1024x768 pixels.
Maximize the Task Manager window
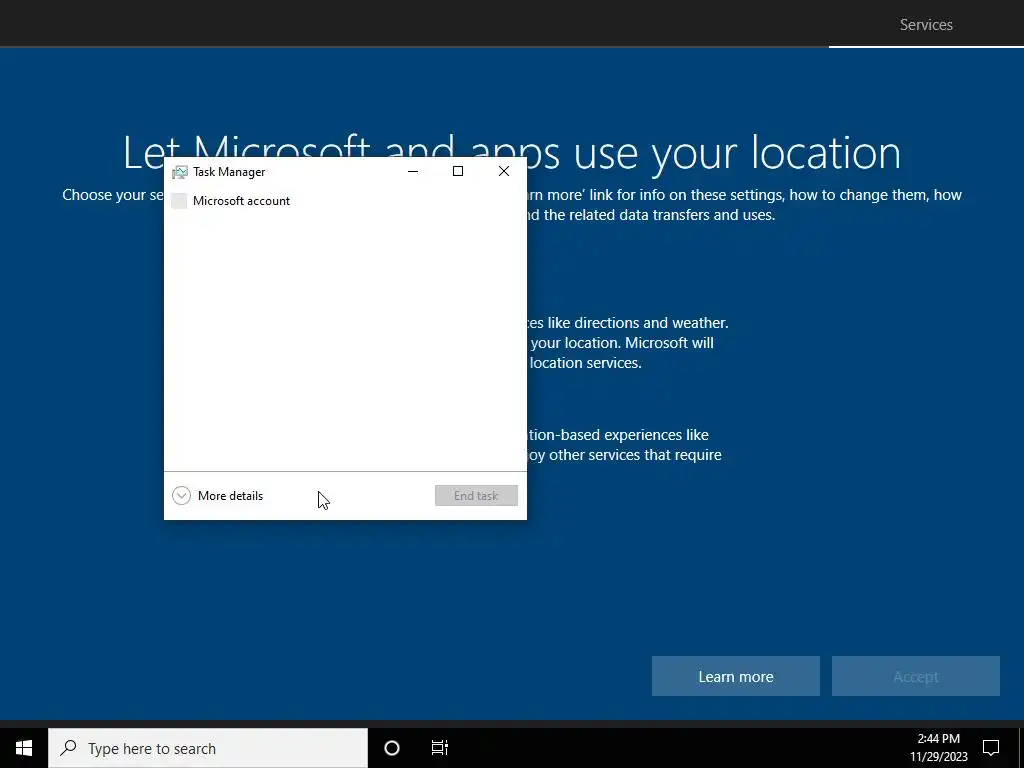(x=458, y=171)
